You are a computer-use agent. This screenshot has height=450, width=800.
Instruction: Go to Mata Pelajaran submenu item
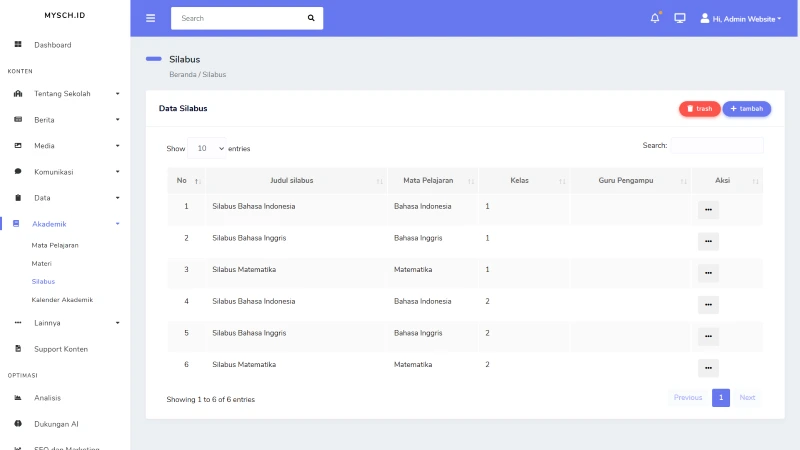(x=55, y=244)
